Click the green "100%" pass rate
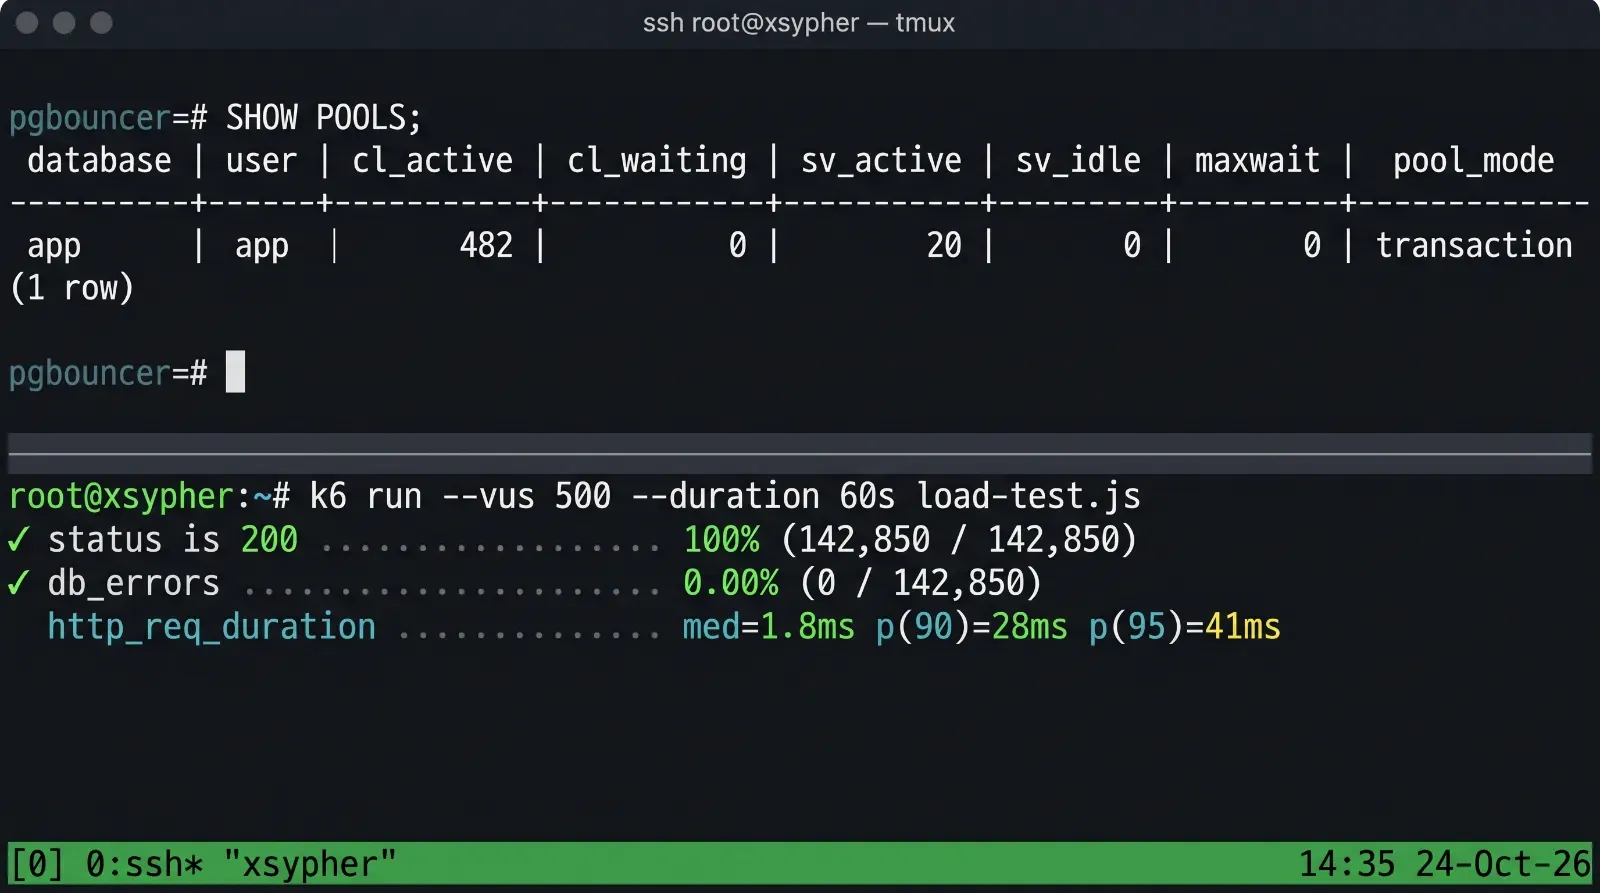 click(721, 540)
